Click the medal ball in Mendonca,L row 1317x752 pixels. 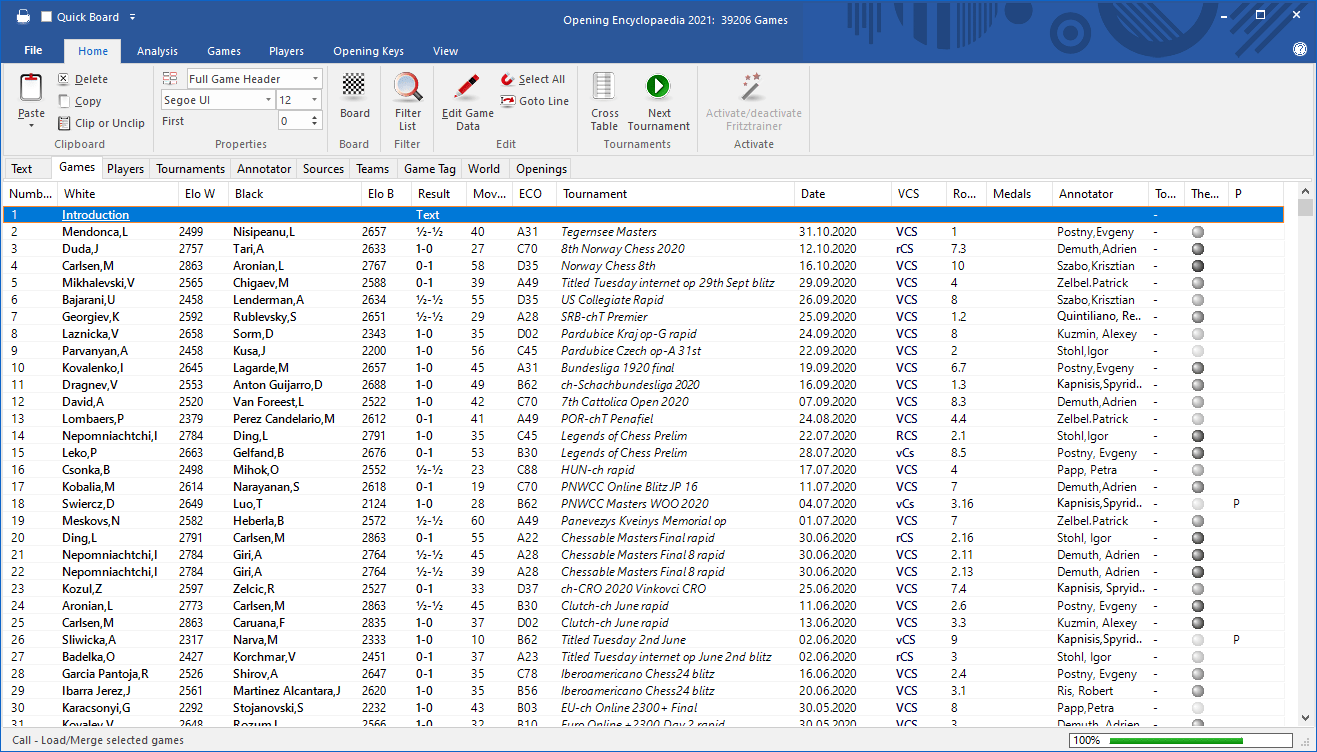click(1198, 232)
